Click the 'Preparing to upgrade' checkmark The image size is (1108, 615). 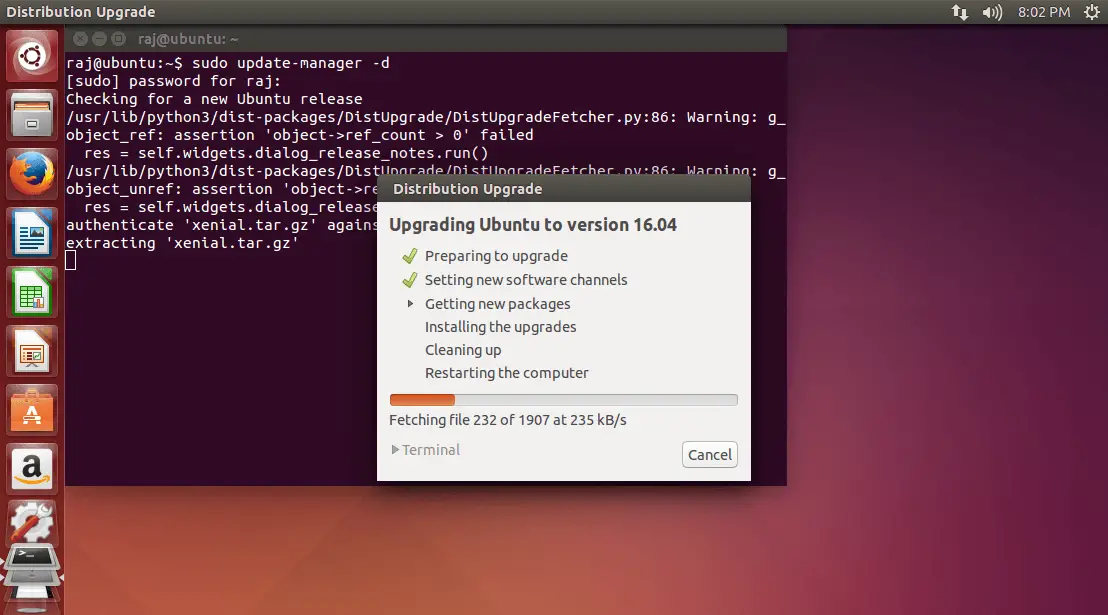point(410,256)
